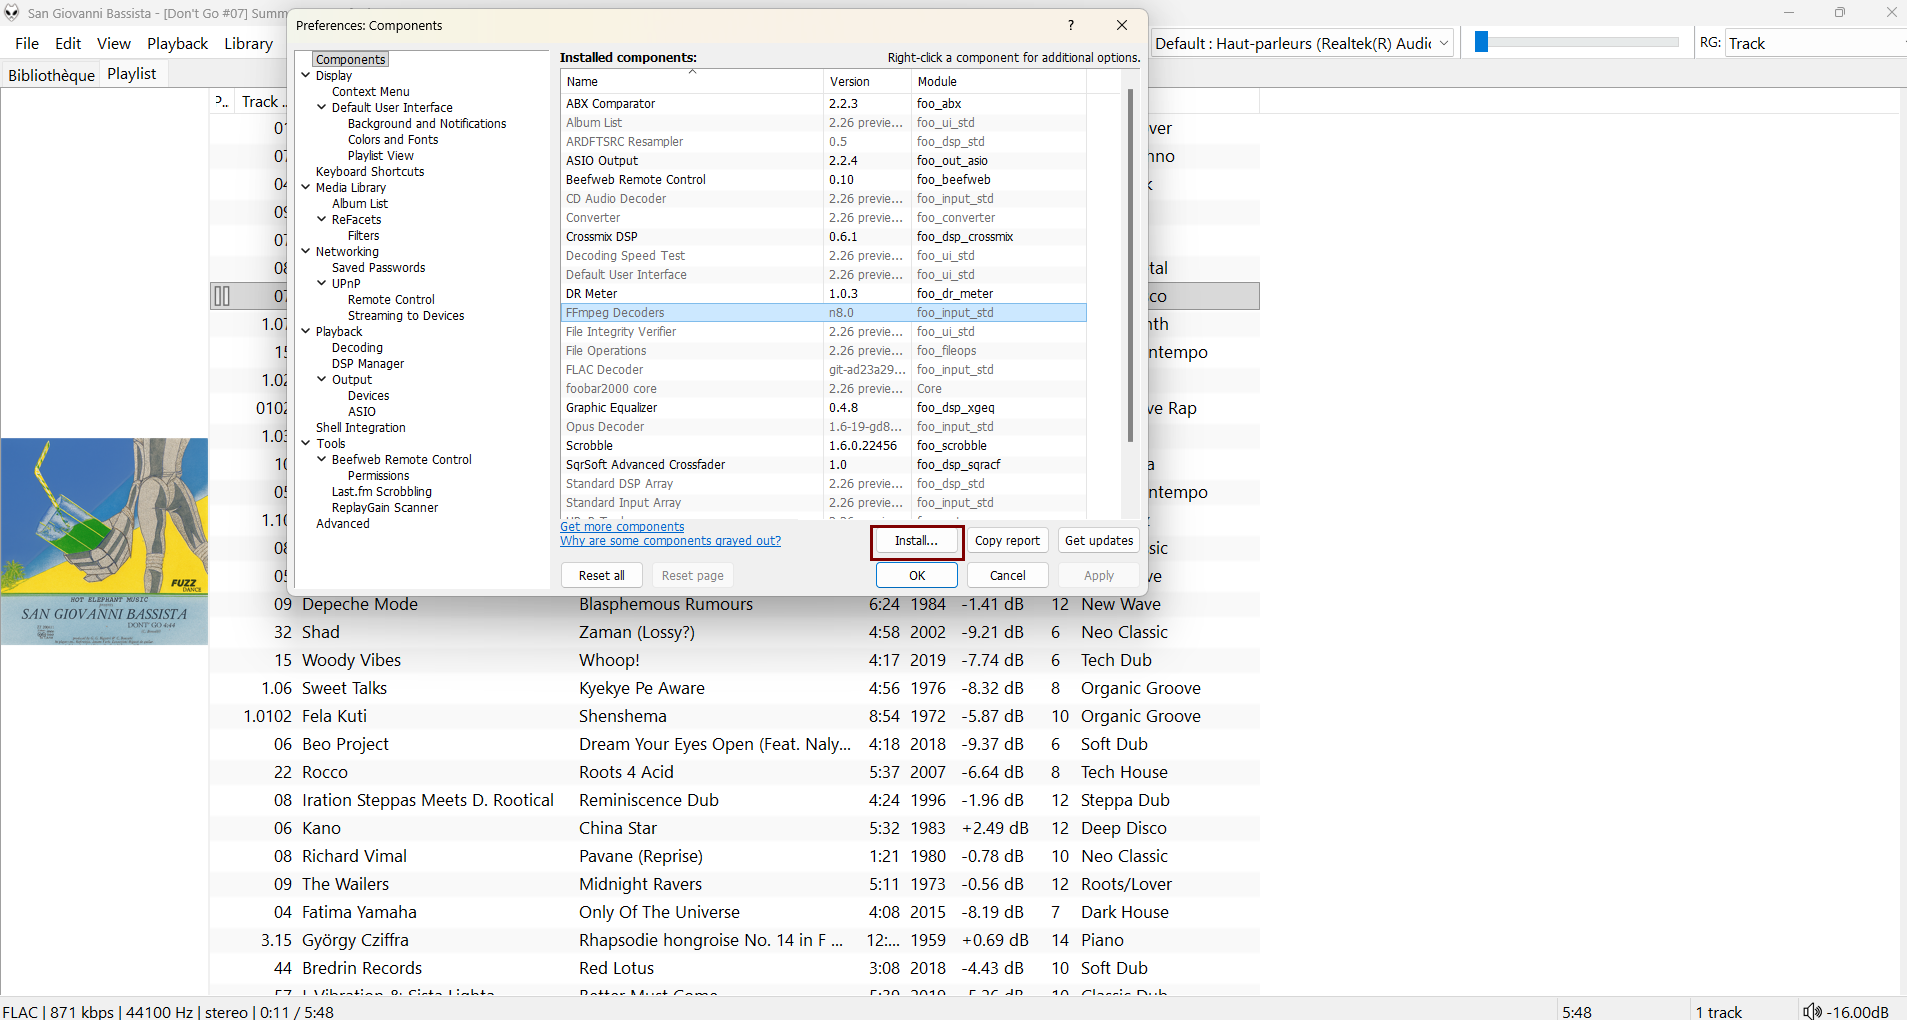The image size is (1907, 1020).
Task: Click the Install... button
Action: [916, 541]
